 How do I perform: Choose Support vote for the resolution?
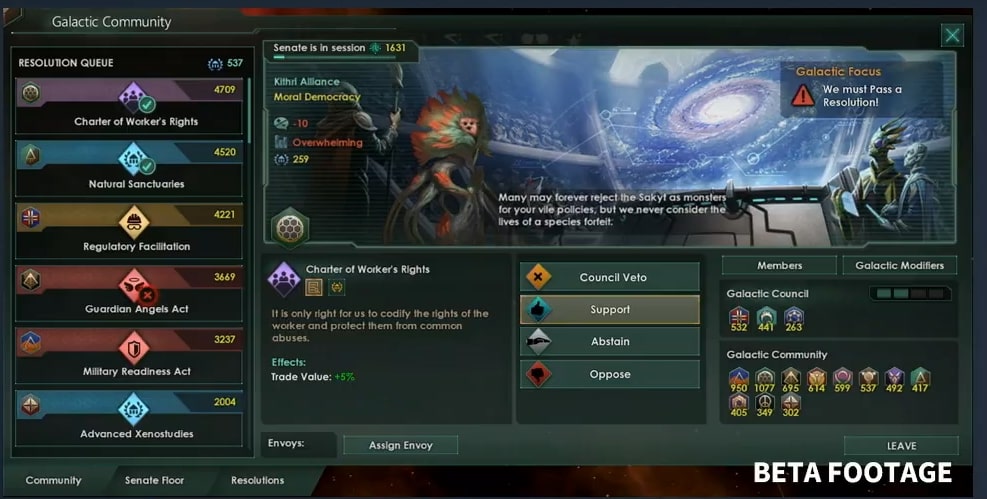pos(609,310)
